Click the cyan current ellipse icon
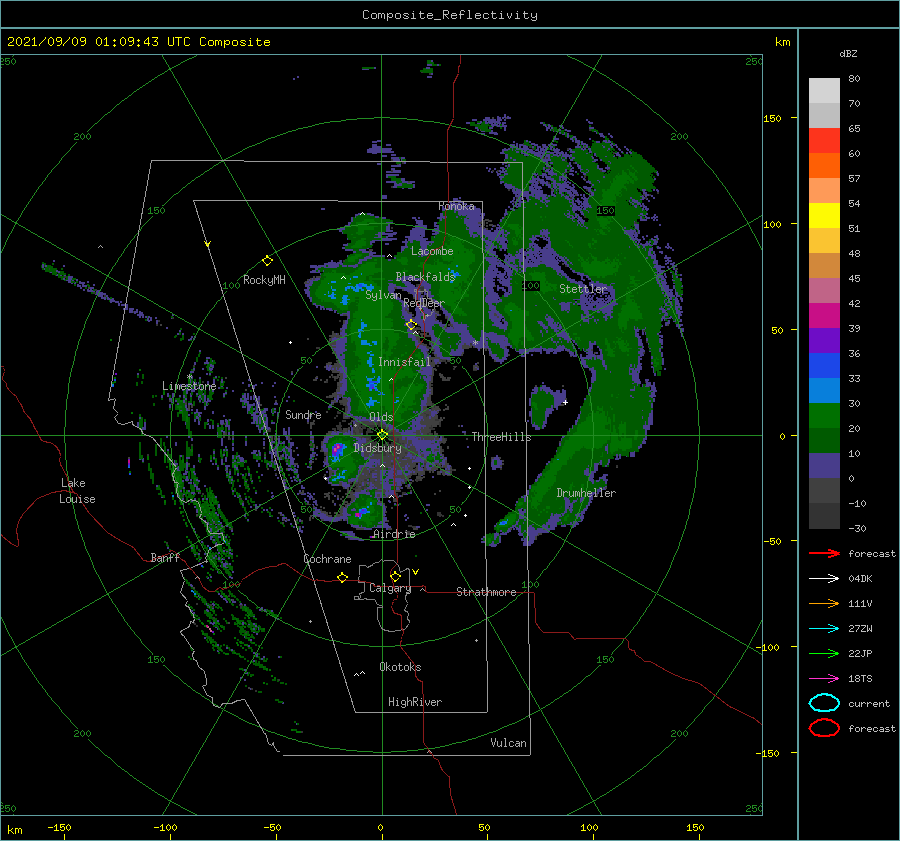Screen dimensions: 900x841 [824, 703]
